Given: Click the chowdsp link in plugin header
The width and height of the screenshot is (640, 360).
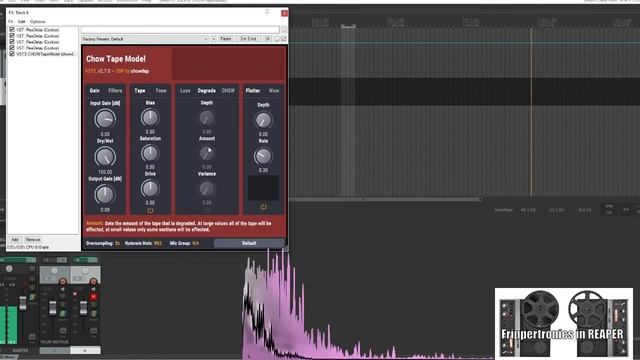Looking at the screenshot, I should pyautogui.click(x=140, y=71).
